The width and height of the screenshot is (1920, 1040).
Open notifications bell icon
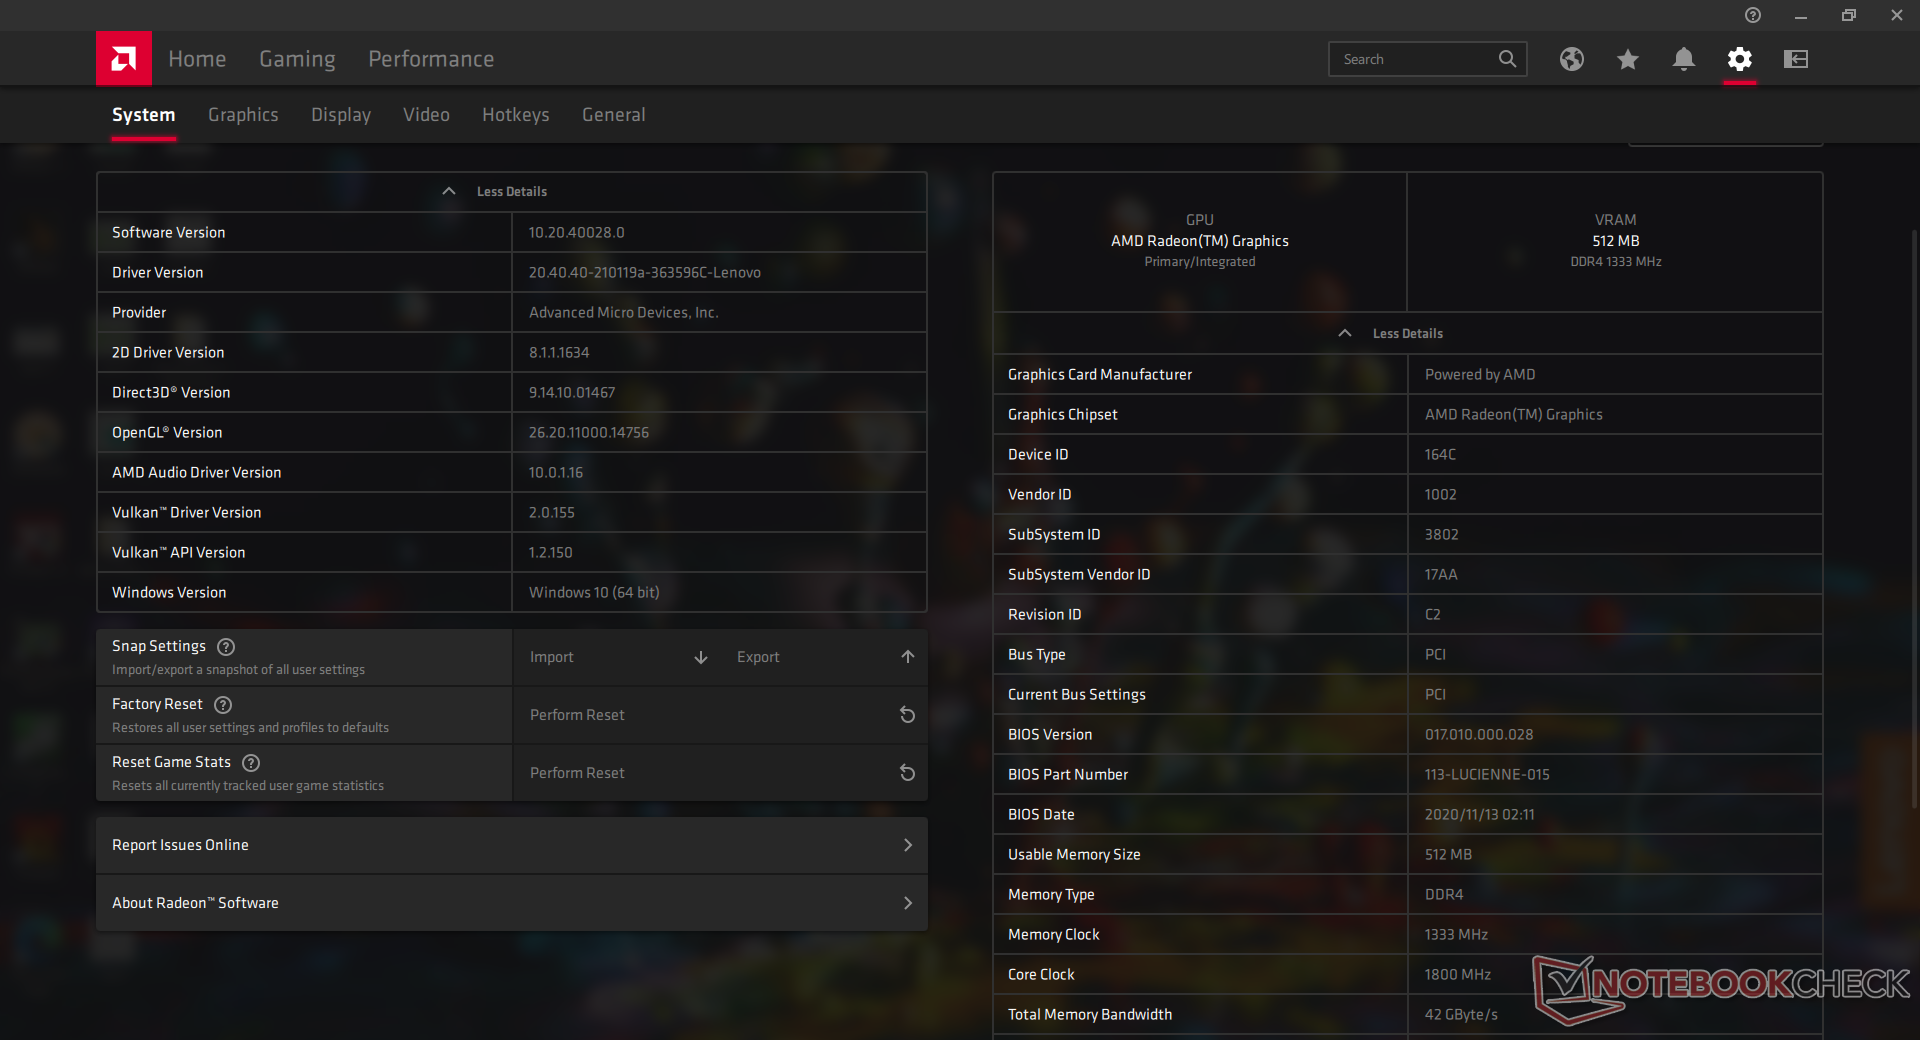click(1684, 59)
